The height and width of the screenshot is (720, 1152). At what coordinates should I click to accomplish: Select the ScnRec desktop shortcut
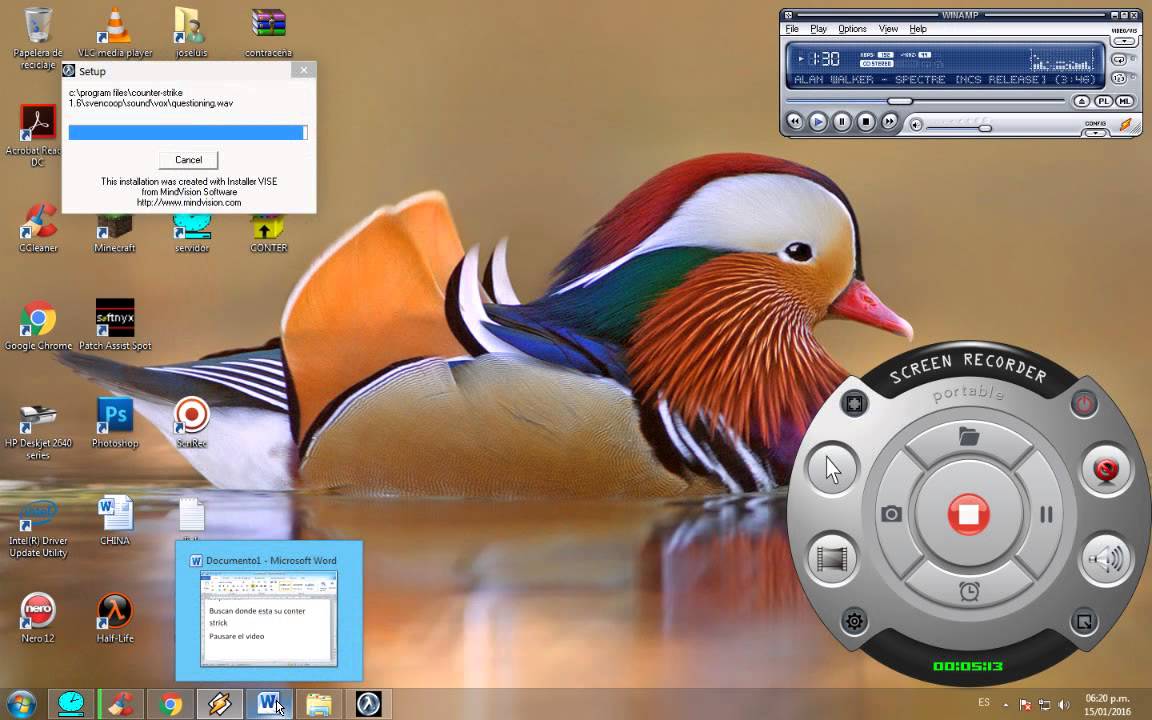[191, 422]
